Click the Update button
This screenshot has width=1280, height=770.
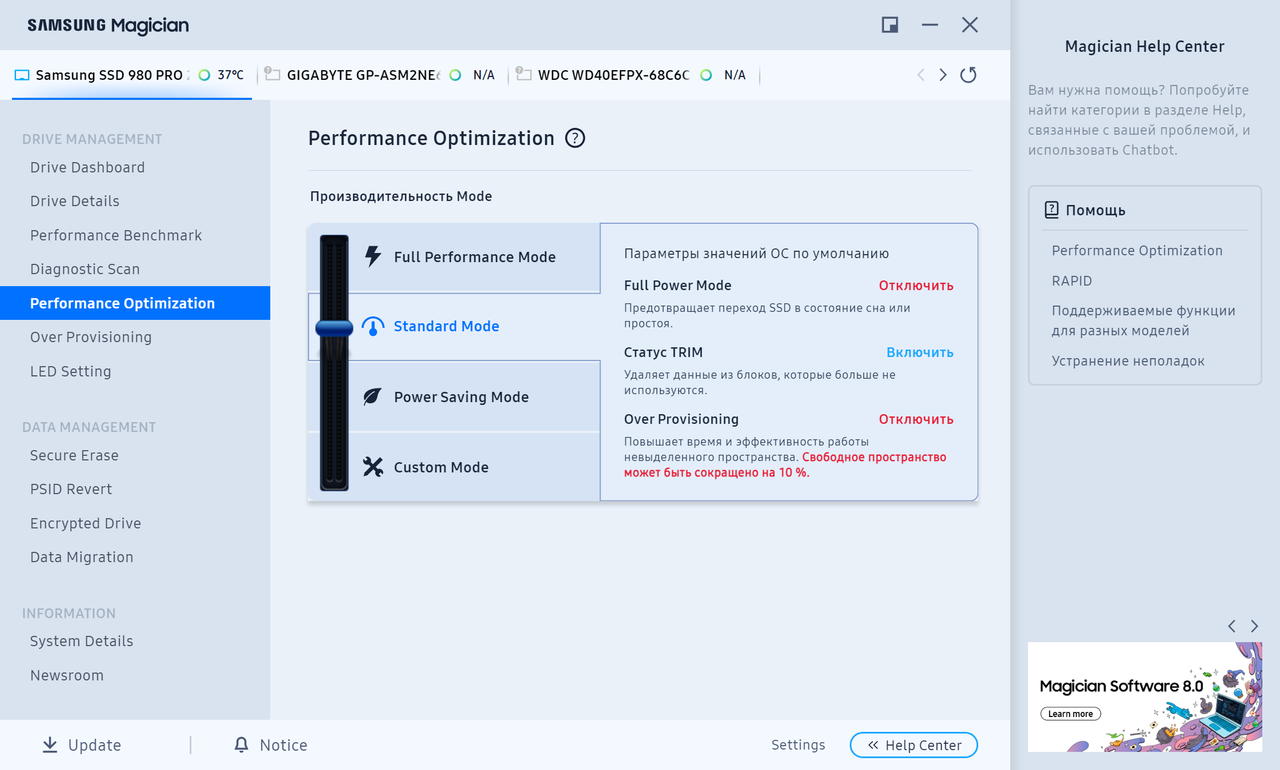pos(82,745)
